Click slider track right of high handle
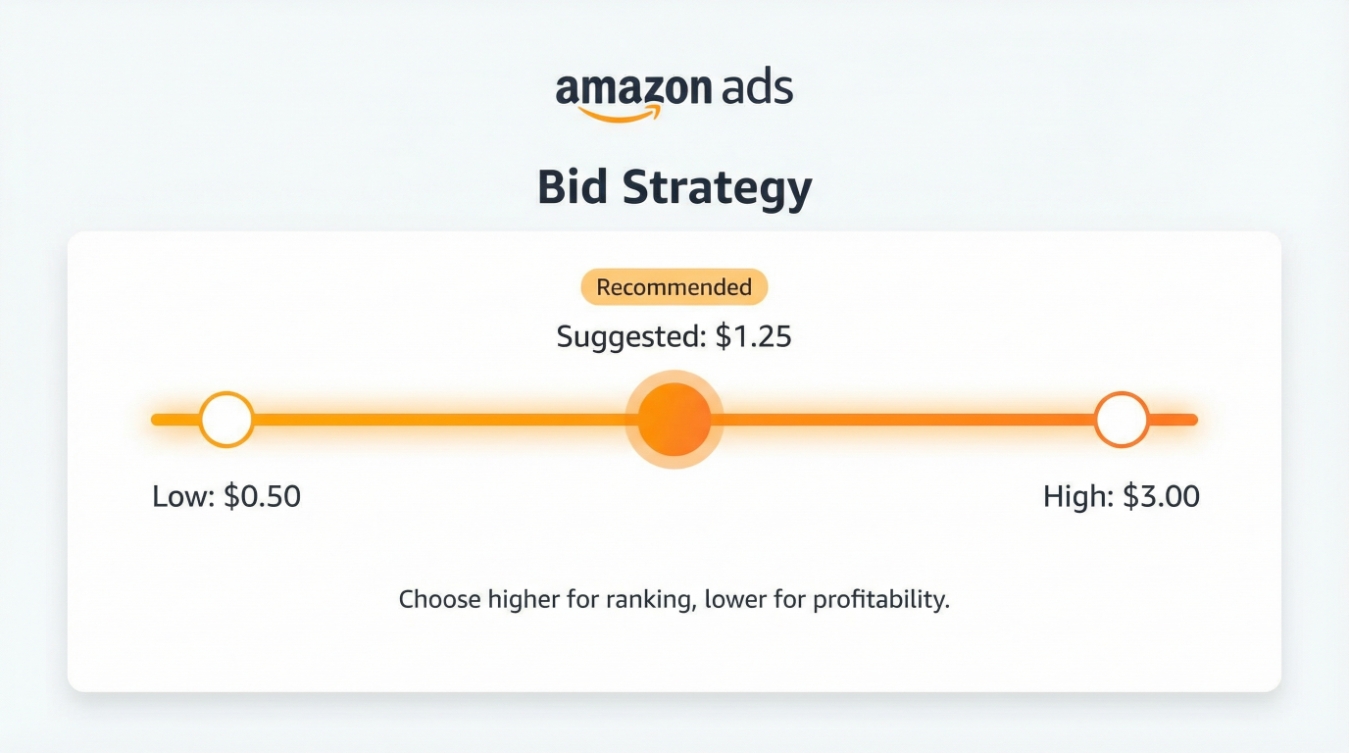1349x753 pixels. click(1172, 419)
